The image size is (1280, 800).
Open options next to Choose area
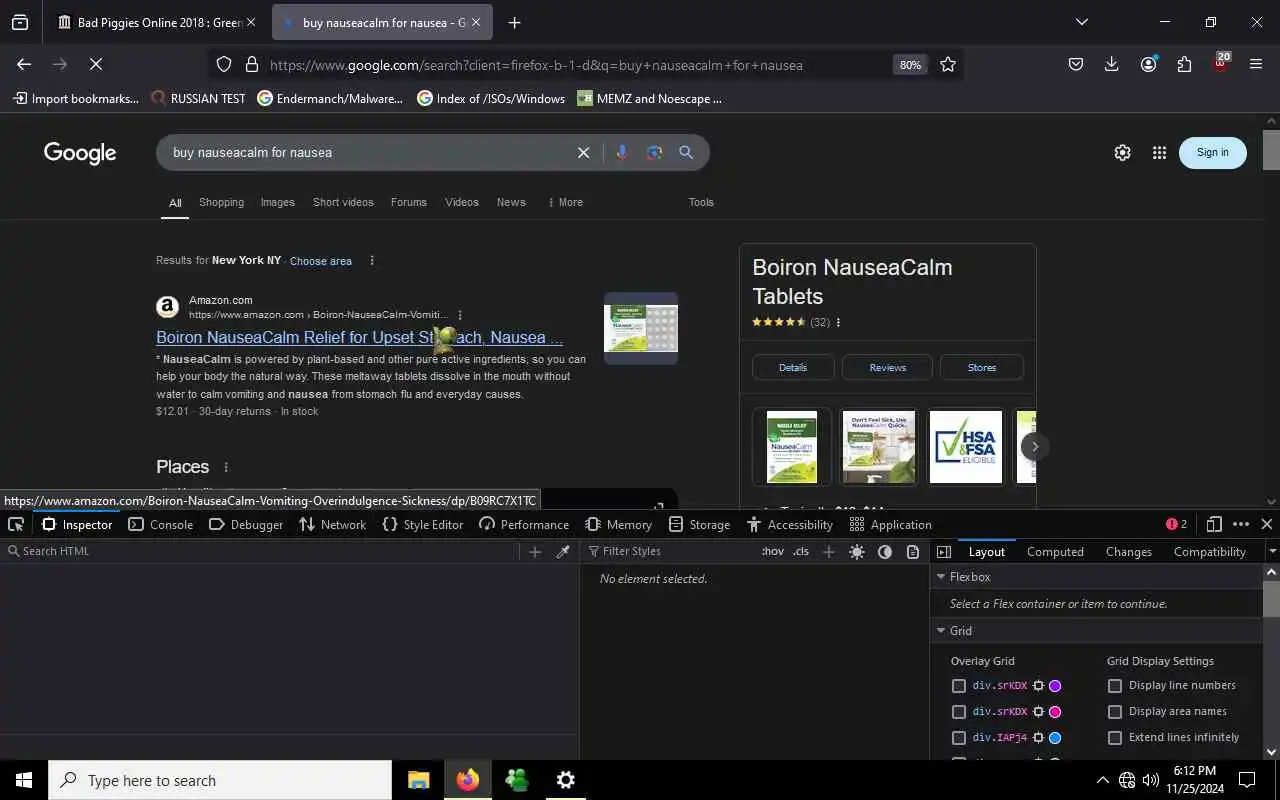click(372, 261)
